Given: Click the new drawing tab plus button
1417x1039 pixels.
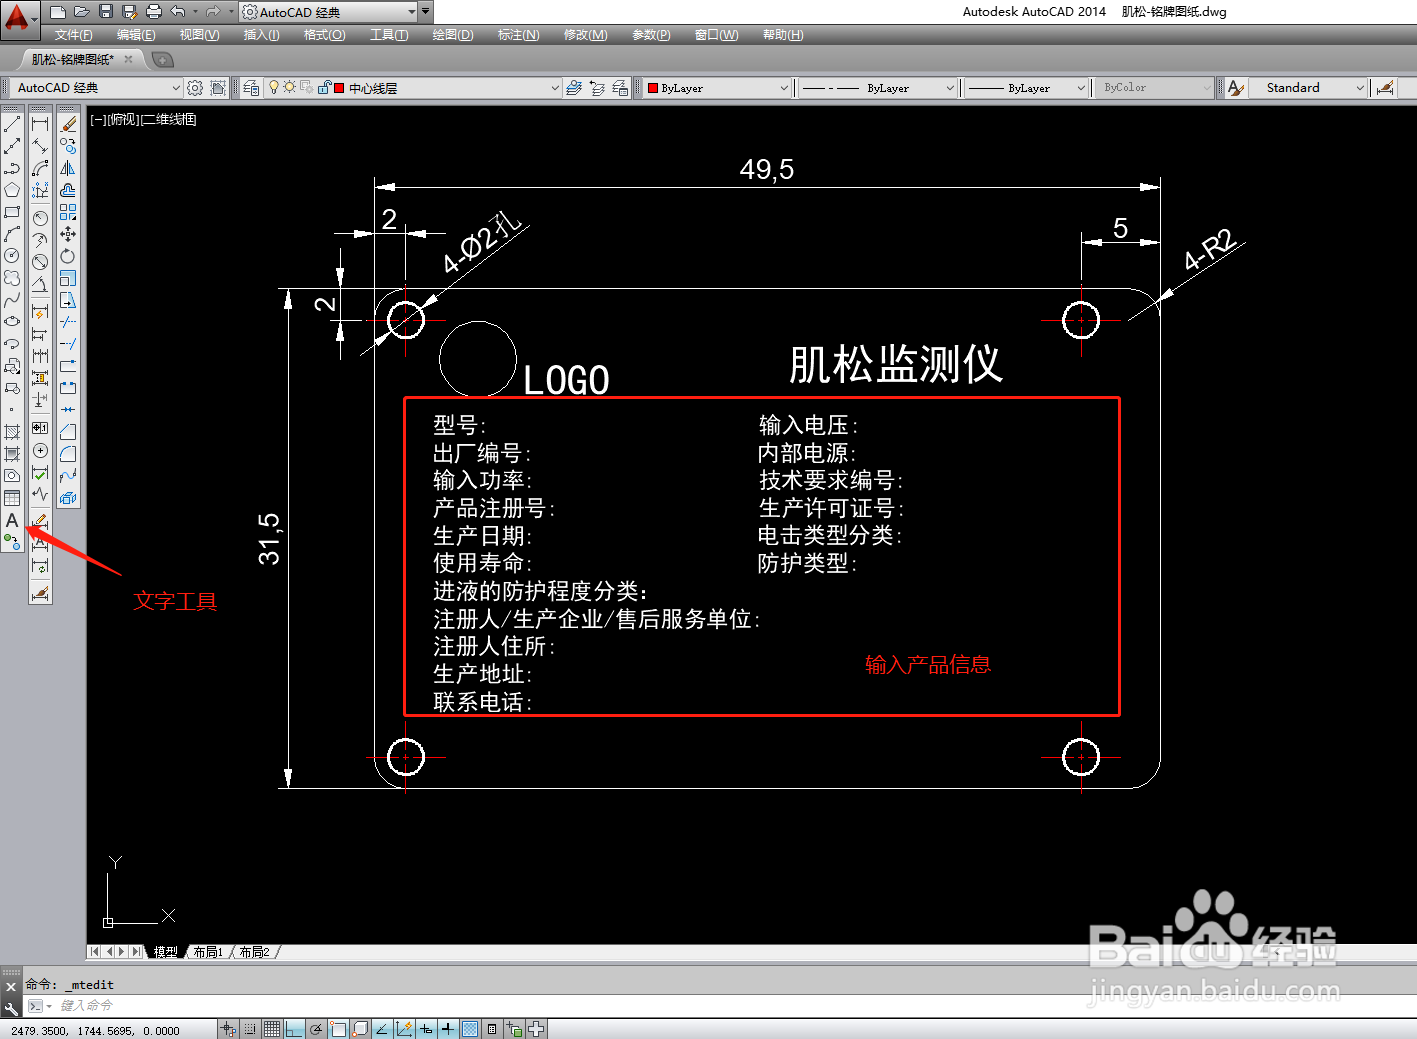Looking at the screenshot, I should [163, 60].
